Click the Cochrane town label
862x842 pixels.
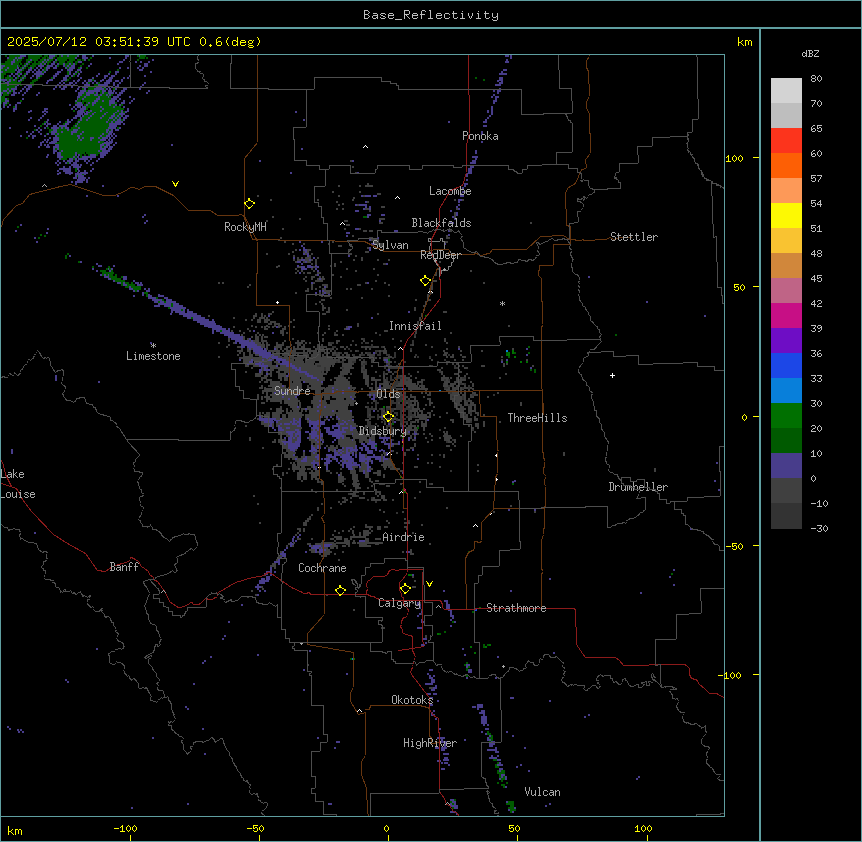(x=322, y=568)
